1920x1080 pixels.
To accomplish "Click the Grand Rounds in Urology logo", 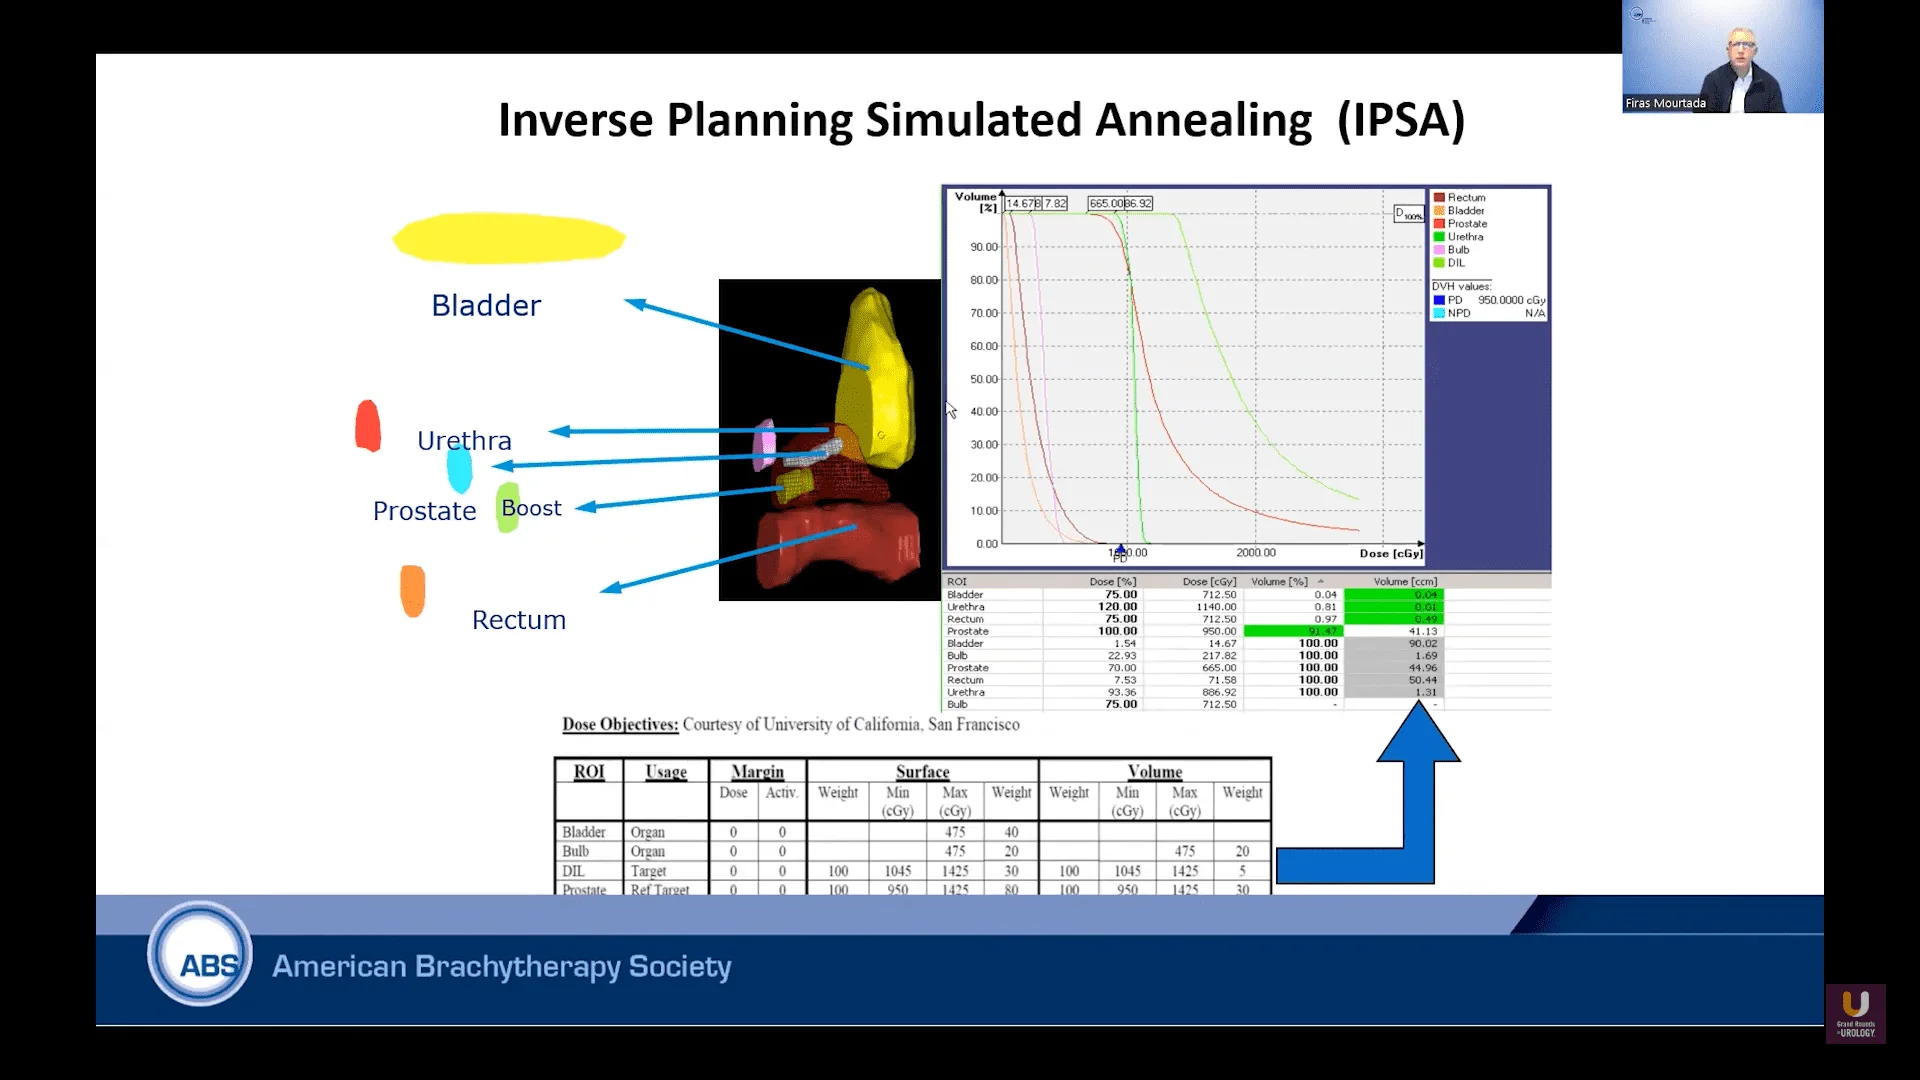I will click(x=1856, y=1014).
